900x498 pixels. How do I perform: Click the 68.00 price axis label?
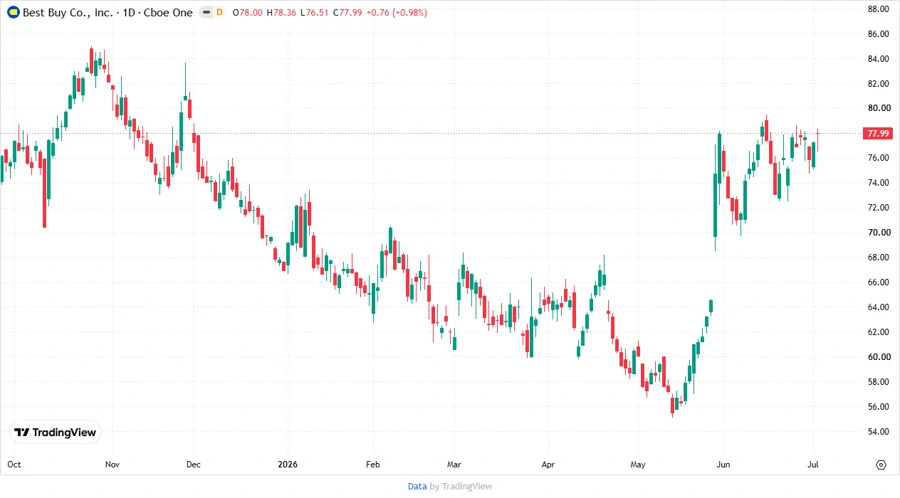[x=879, y=257]
